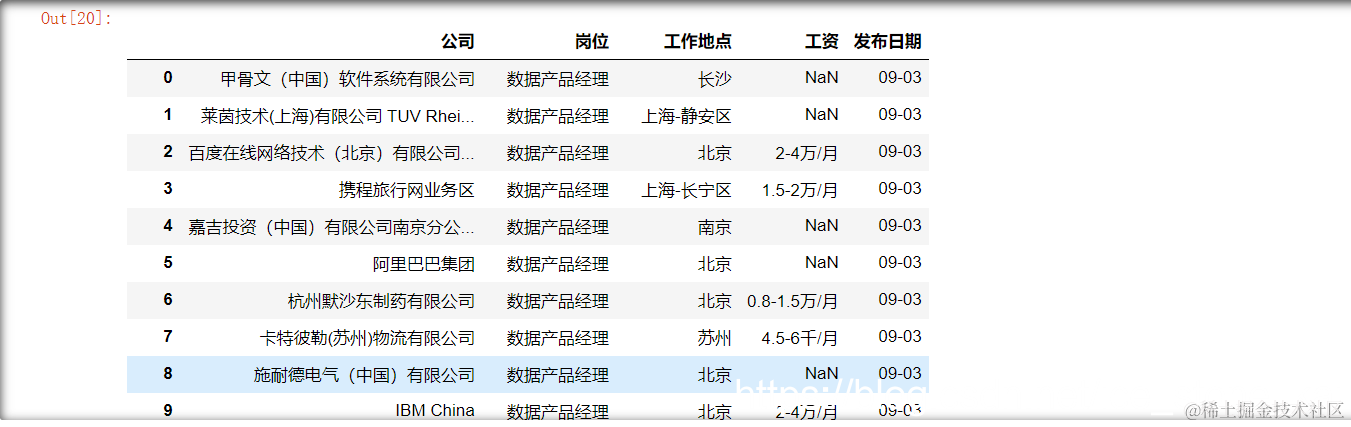Click 北京 in the 施耐德电气 row
Screen dimensions: 1351x427
[x=715, y=375]
